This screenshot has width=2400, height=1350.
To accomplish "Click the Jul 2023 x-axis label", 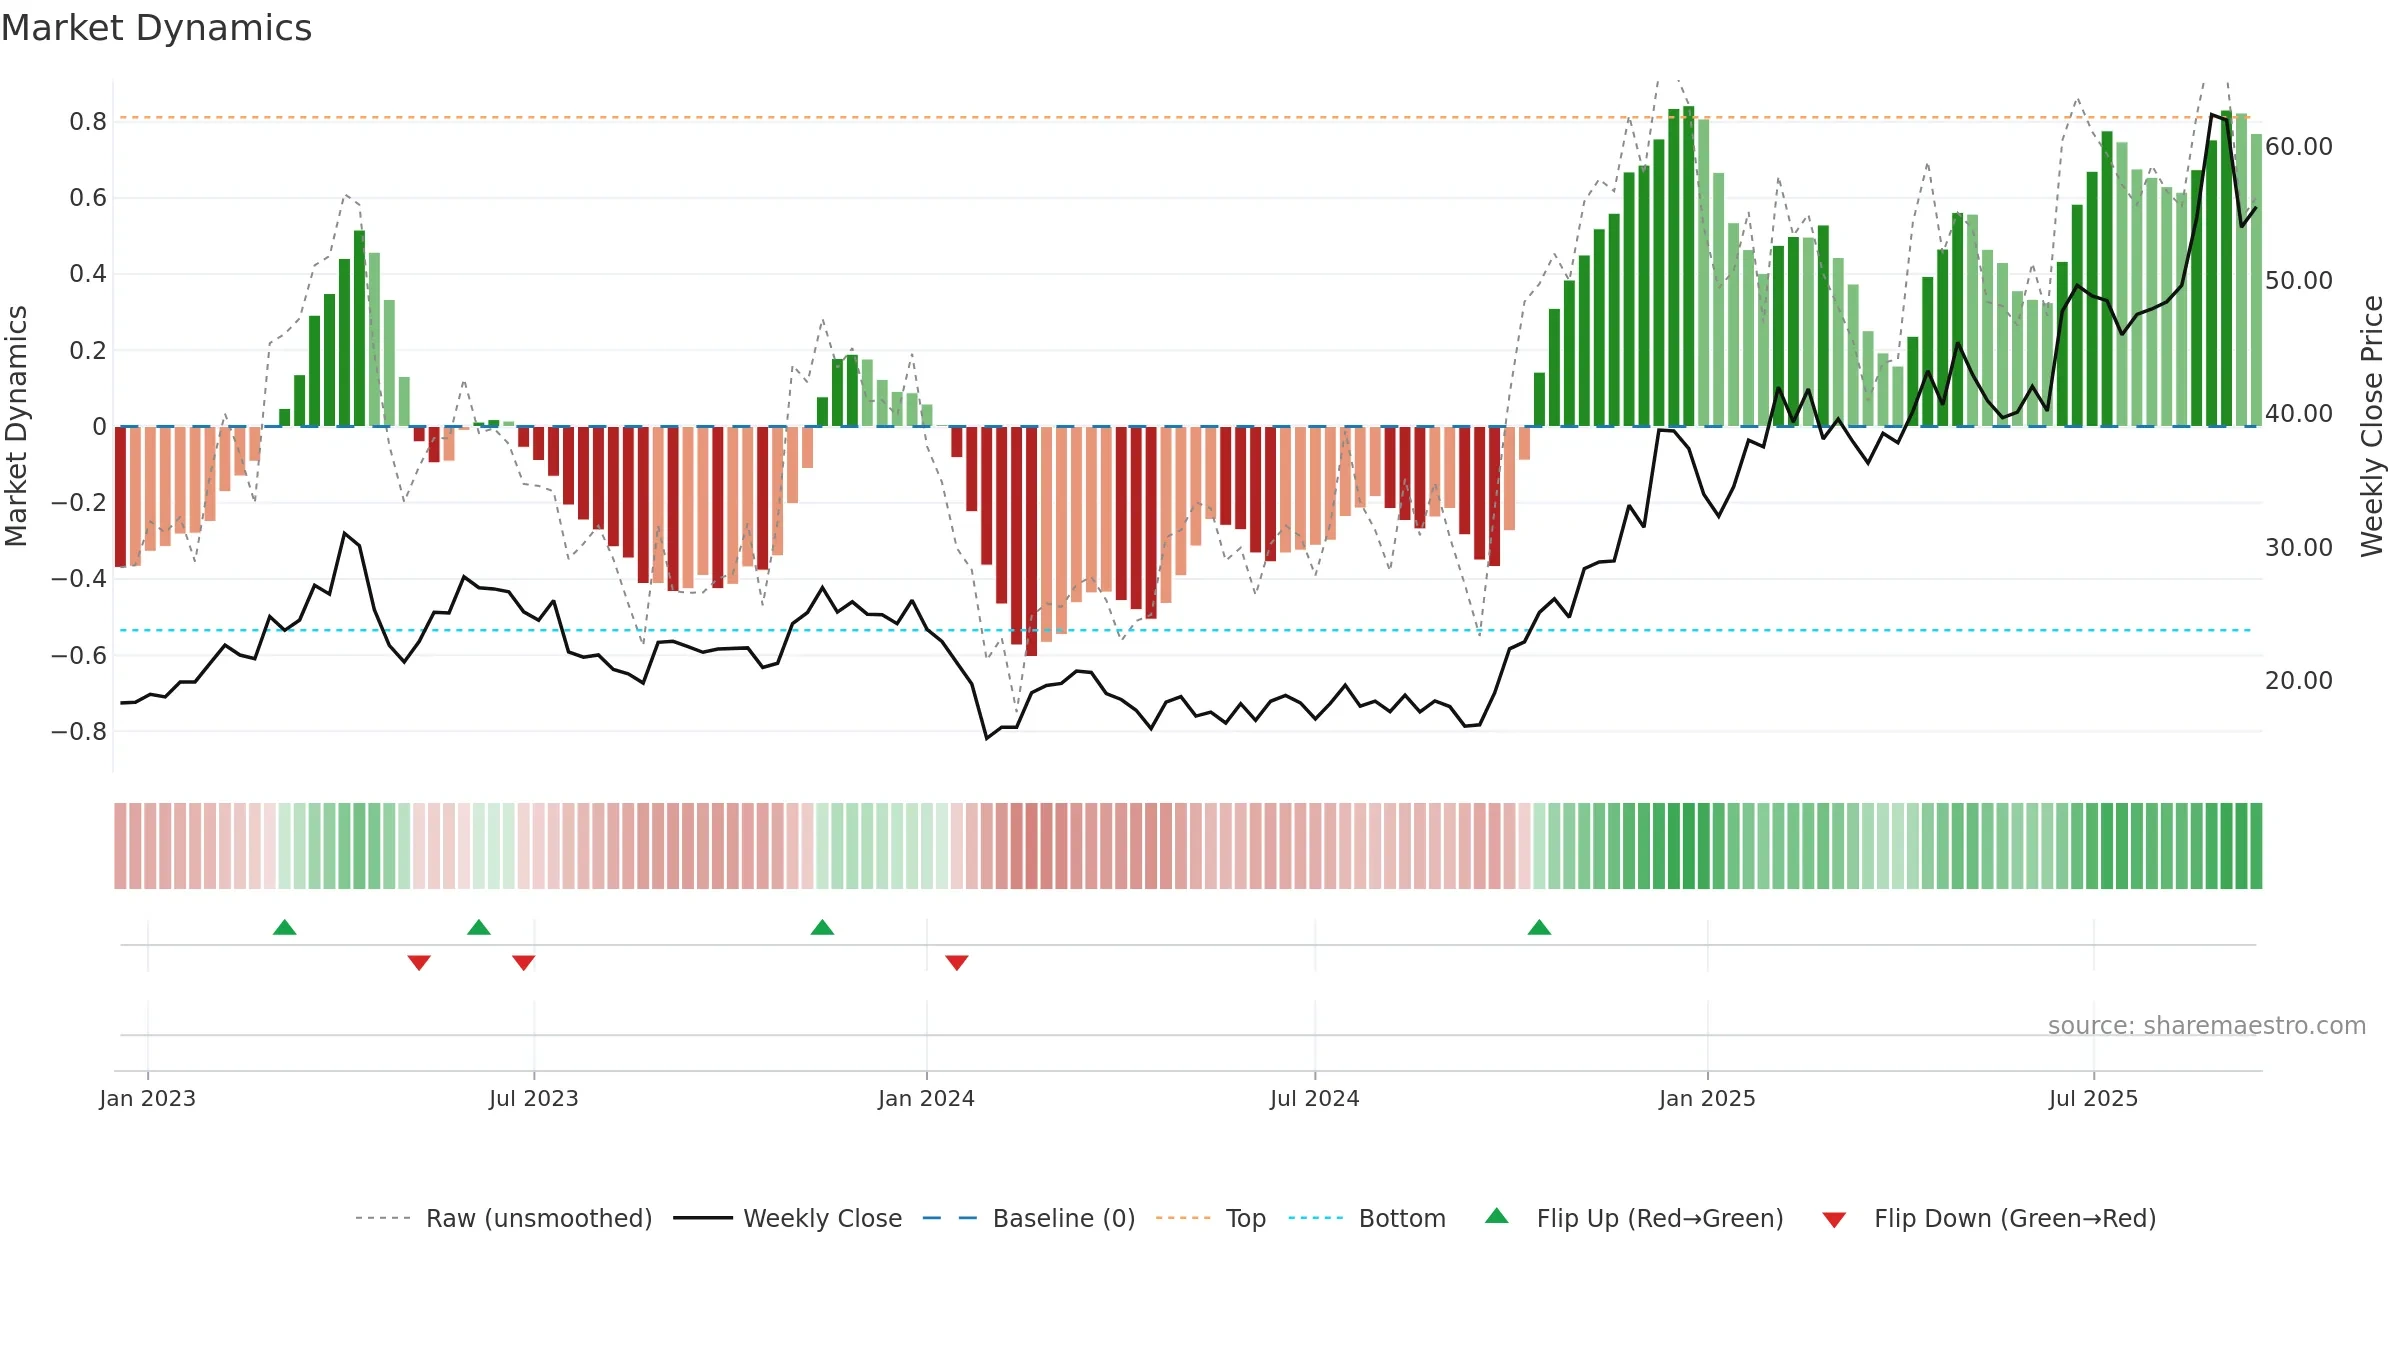I will pyautogui.click(x=534, y=1098).
